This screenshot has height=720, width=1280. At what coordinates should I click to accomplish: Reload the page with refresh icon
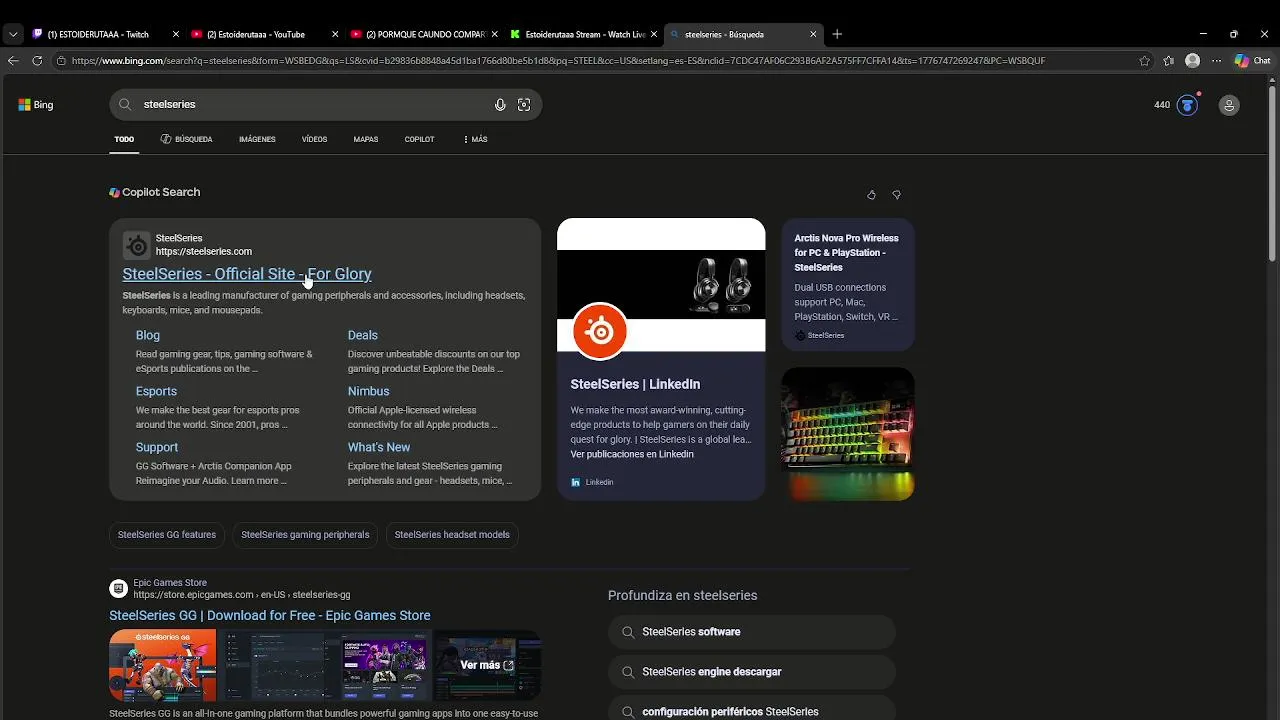[37, 61]
